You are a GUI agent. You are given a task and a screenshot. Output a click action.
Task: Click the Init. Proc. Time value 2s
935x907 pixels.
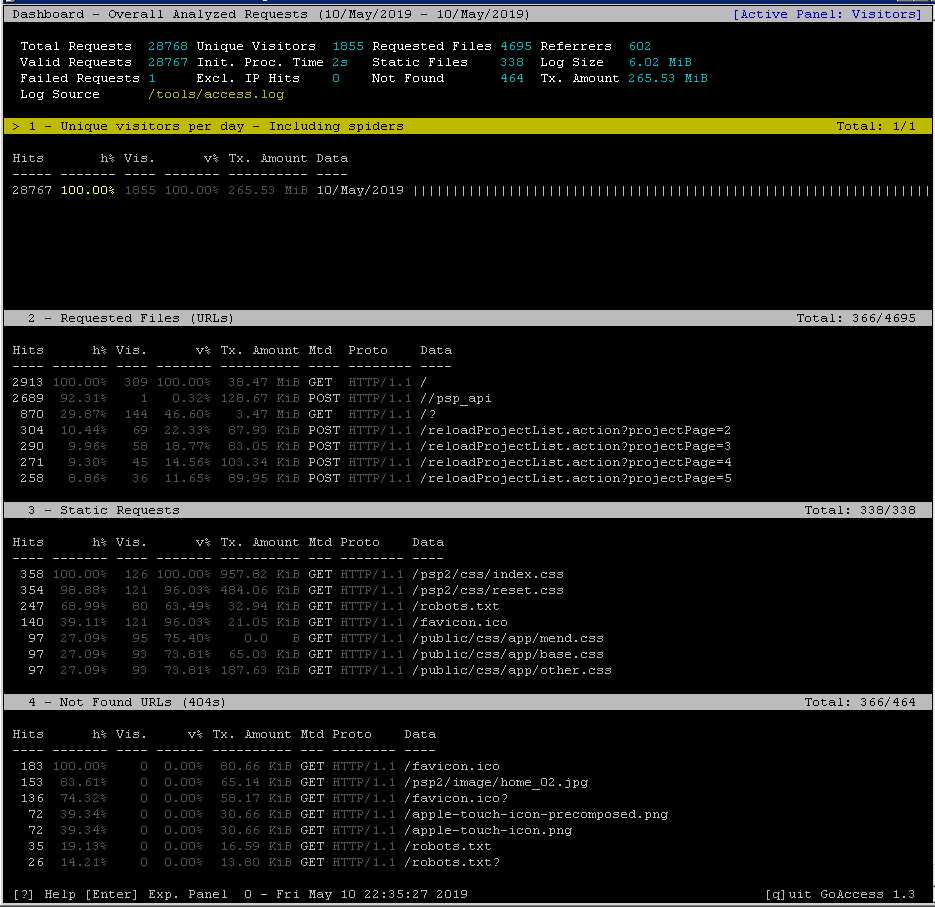(340, 62)
